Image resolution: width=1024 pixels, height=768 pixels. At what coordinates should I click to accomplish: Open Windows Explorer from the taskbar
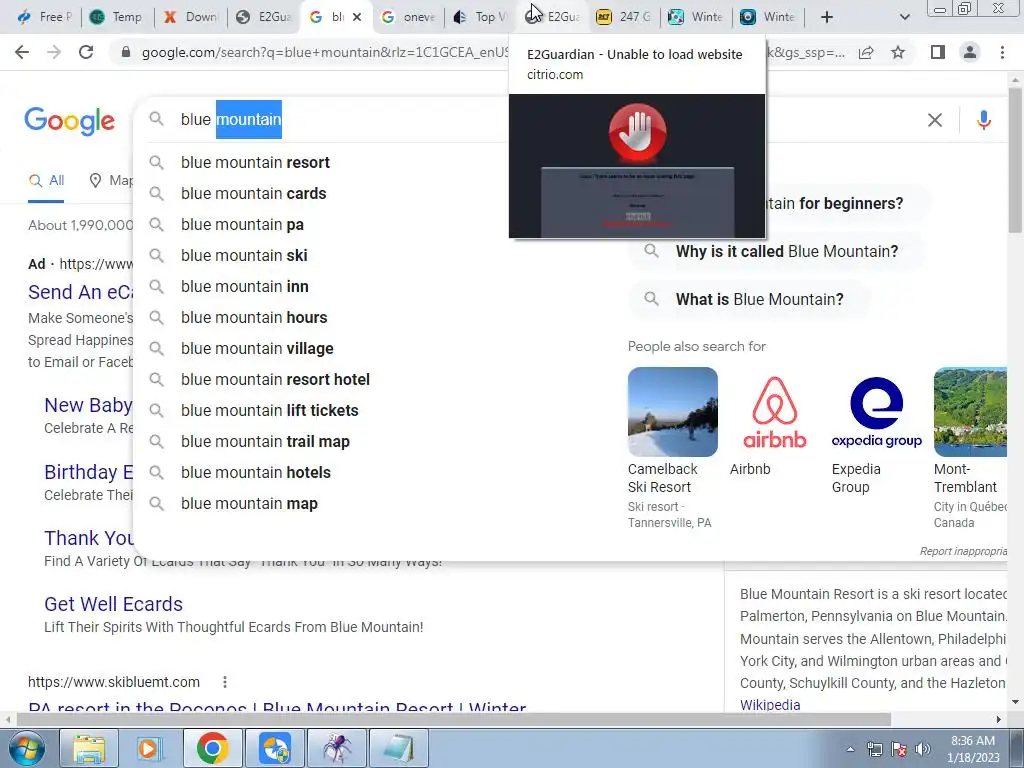point(89,748)
